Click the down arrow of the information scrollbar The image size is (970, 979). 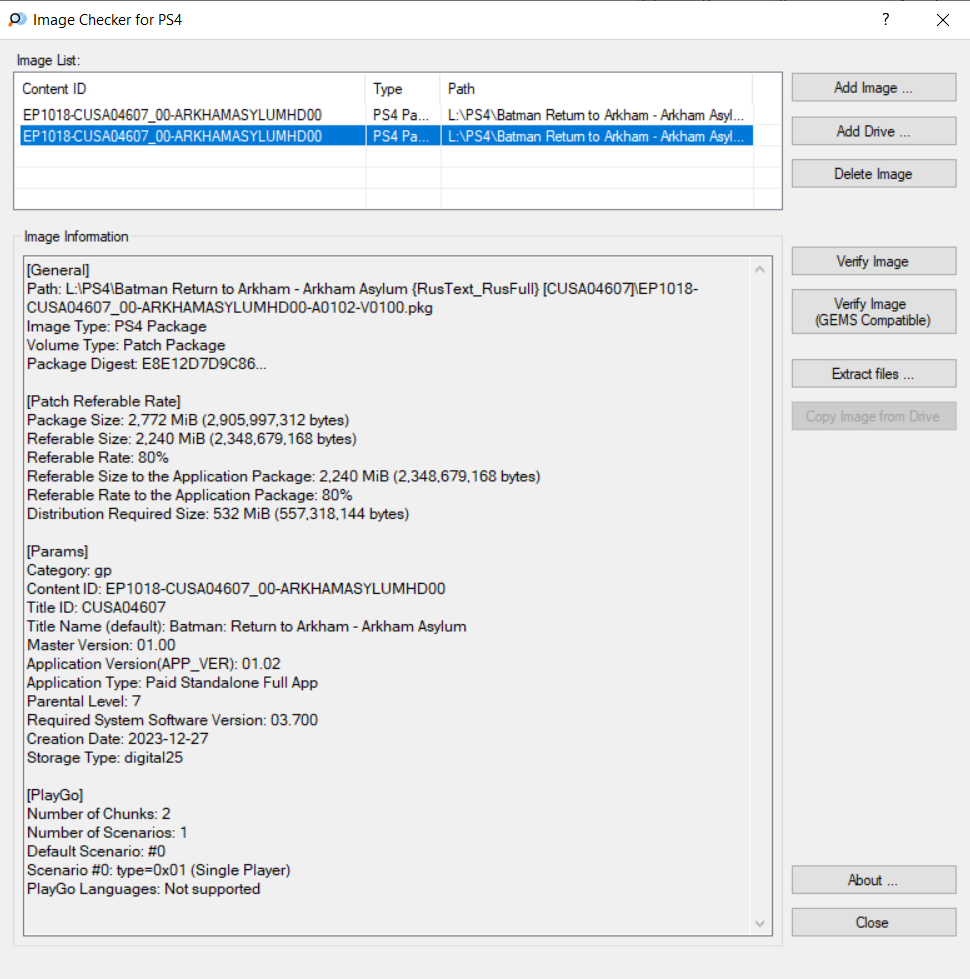[760, 923]
